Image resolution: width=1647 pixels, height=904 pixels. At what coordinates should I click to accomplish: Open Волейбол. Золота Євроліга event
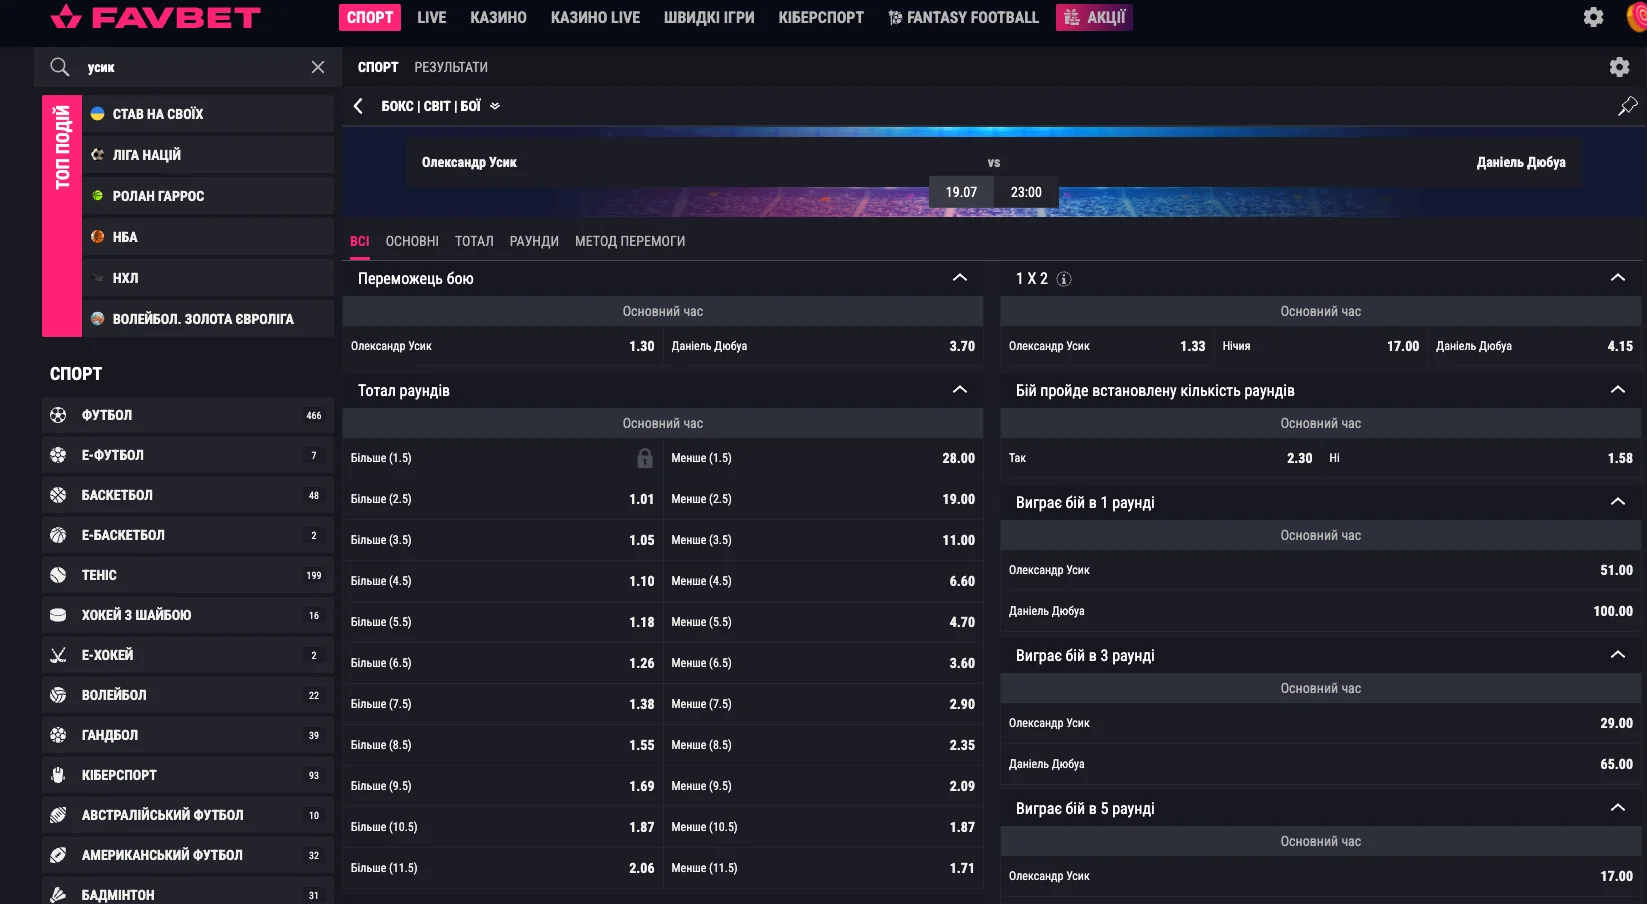(x=208, y=319)
